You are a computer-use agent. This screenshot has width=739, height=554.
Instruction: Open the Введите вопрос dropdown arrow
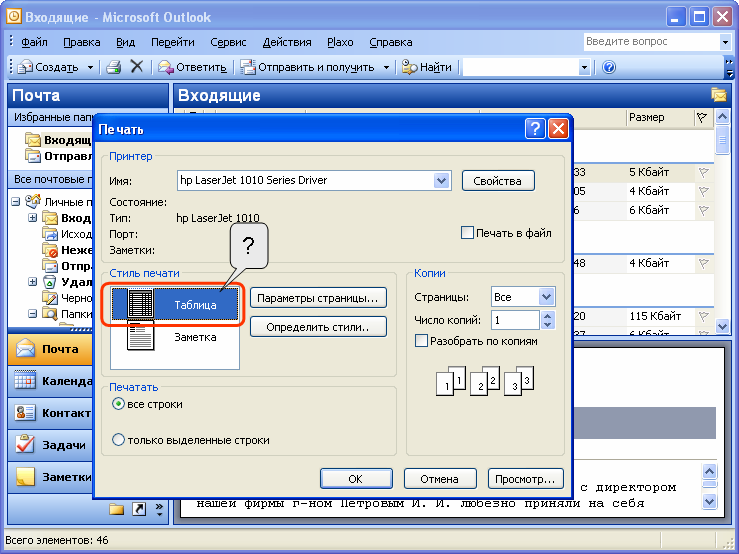pos(725,42)
